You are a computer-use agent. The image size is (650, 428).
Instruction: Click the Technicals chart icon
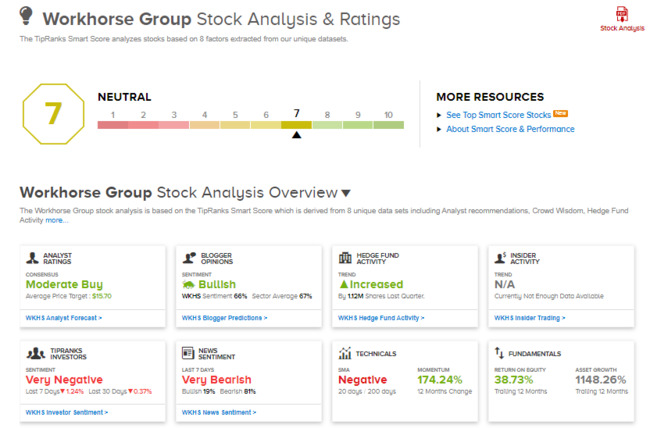(345, 354)
